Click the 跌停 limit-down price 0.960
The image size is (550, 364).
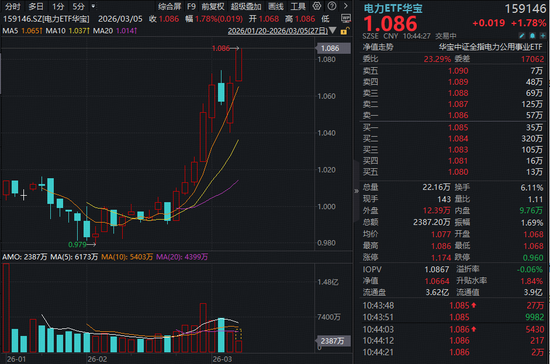pos(533,258)
